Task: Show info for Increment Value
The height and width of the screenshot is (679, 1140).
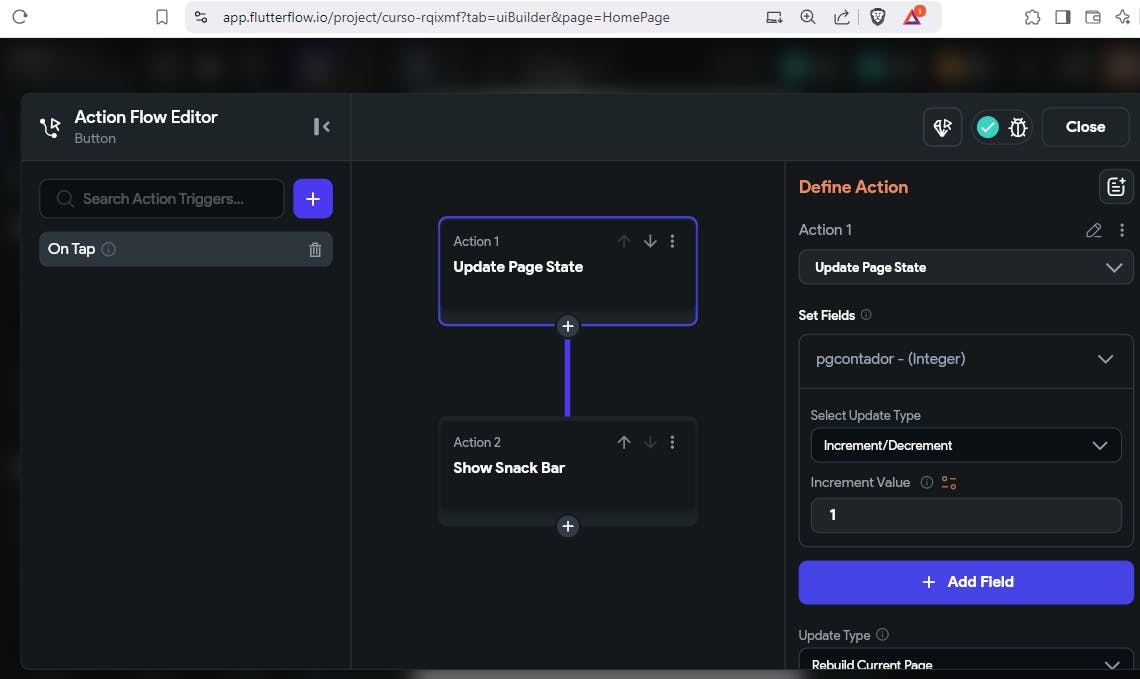Action: pyautogui.click(x=926, y=482)
